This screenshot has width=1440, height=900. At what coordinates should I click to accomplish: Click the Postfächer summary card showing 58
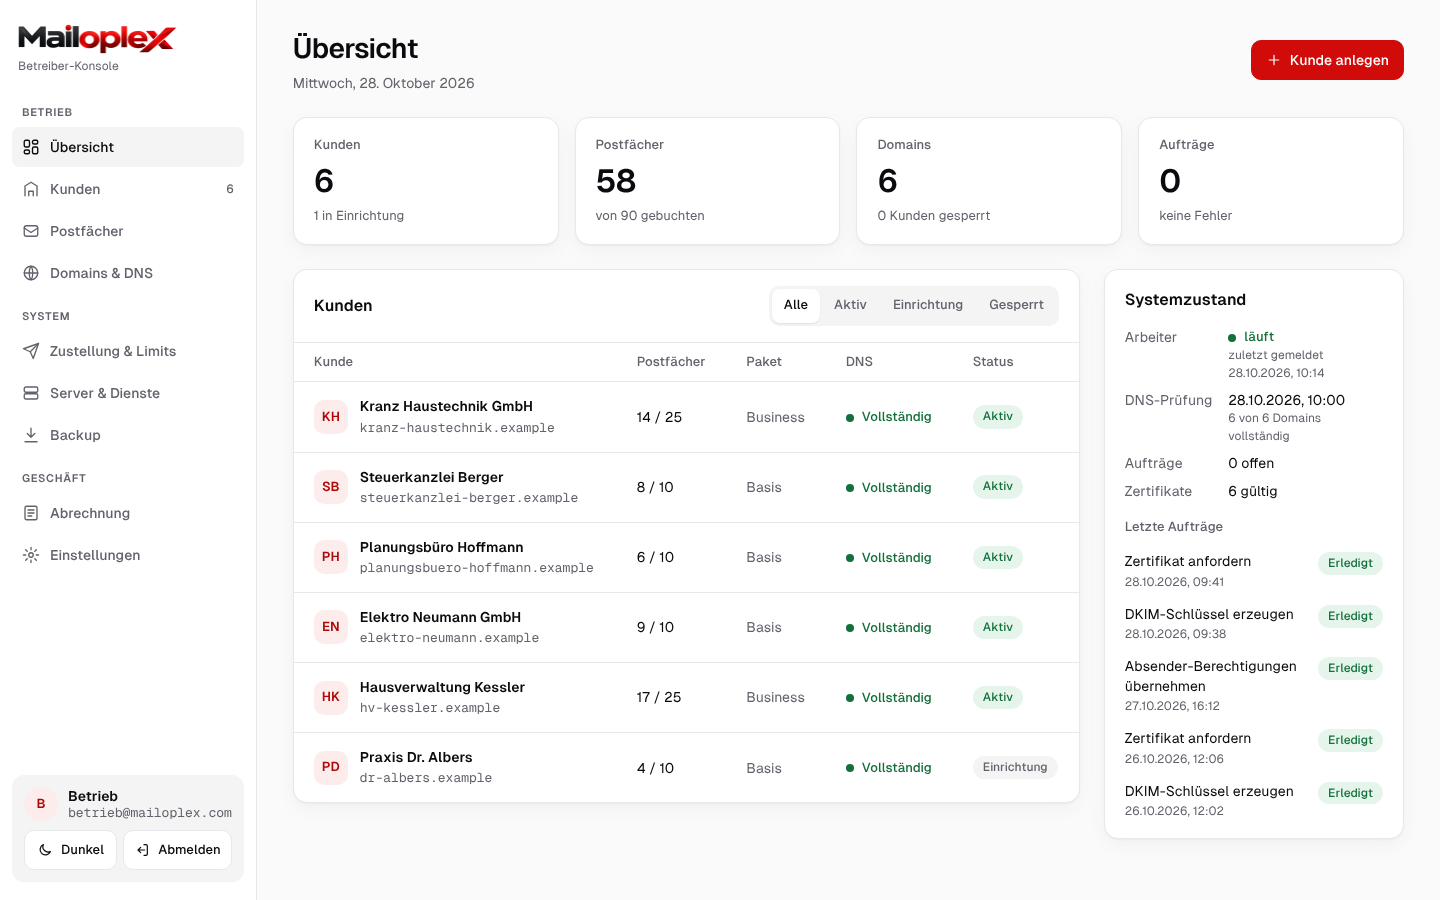(x=707, y=181)
